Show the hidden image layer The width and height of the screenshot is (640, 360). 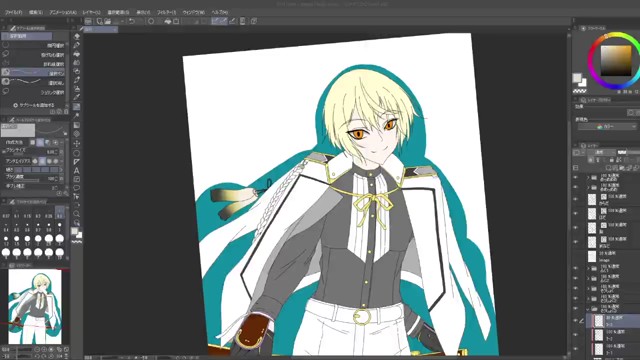(576, 256)
